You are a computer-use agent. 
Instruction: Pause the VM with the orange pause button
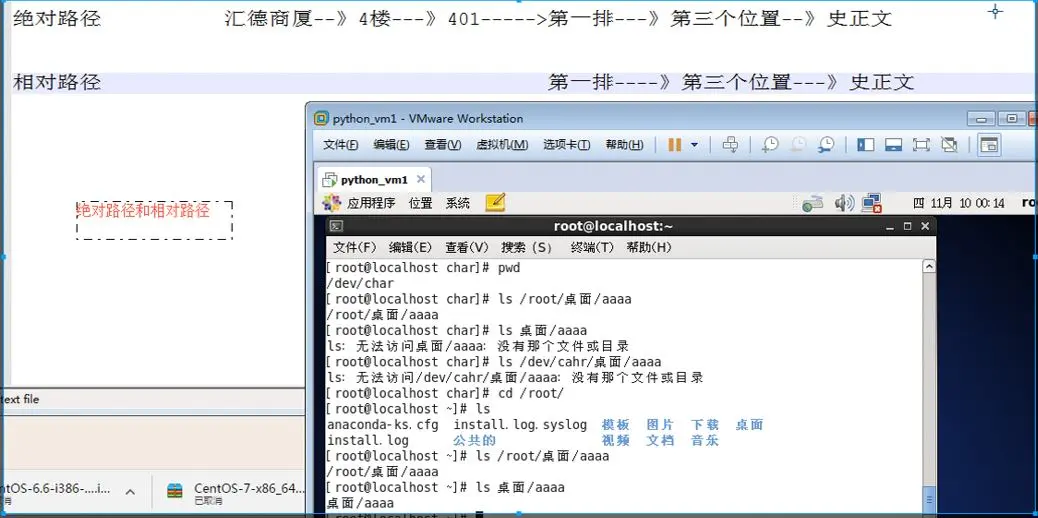(675, 144)
